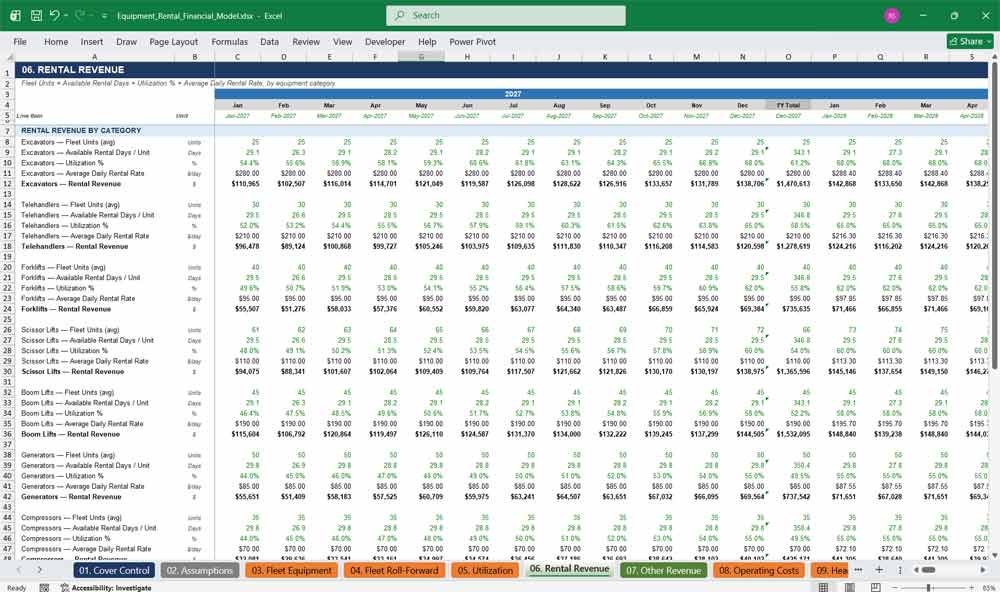The width and height of the screenshot is (1000, 592).
Task: Open Customize Quick Access Toolbar dropdown
Action: click(104, 16)
